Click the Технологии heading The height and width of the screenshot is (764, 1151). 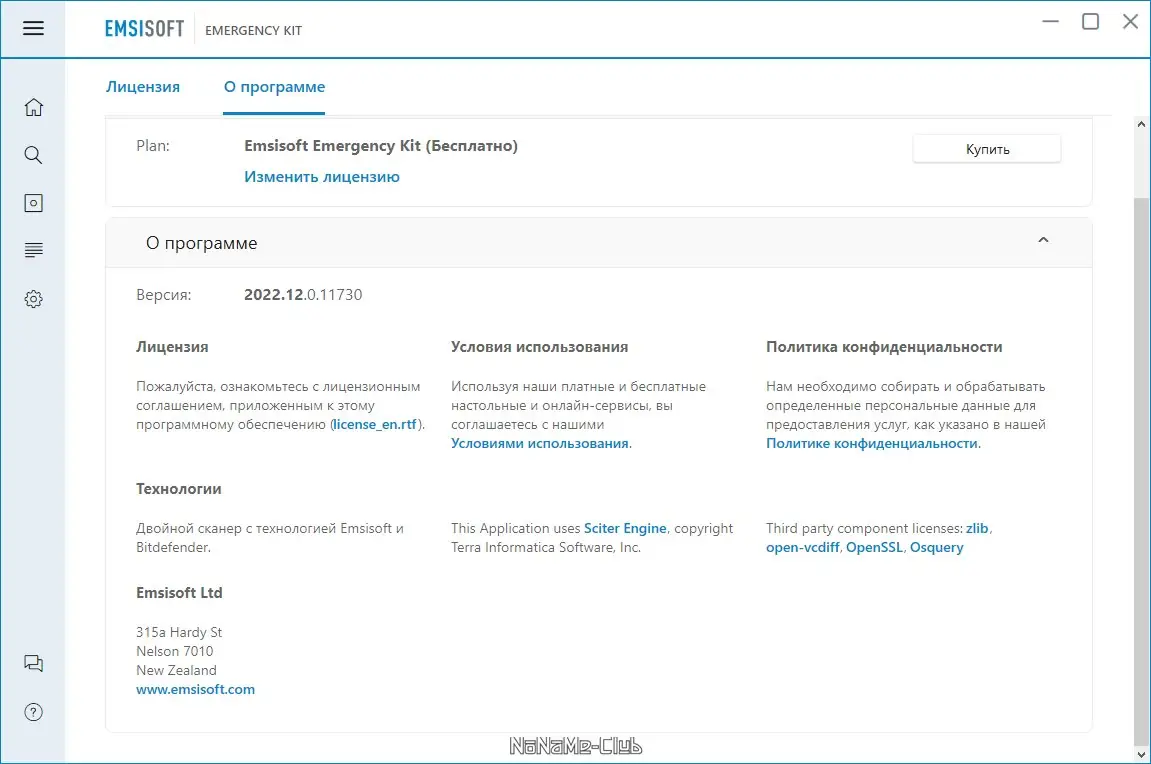(x=178, y=489)
